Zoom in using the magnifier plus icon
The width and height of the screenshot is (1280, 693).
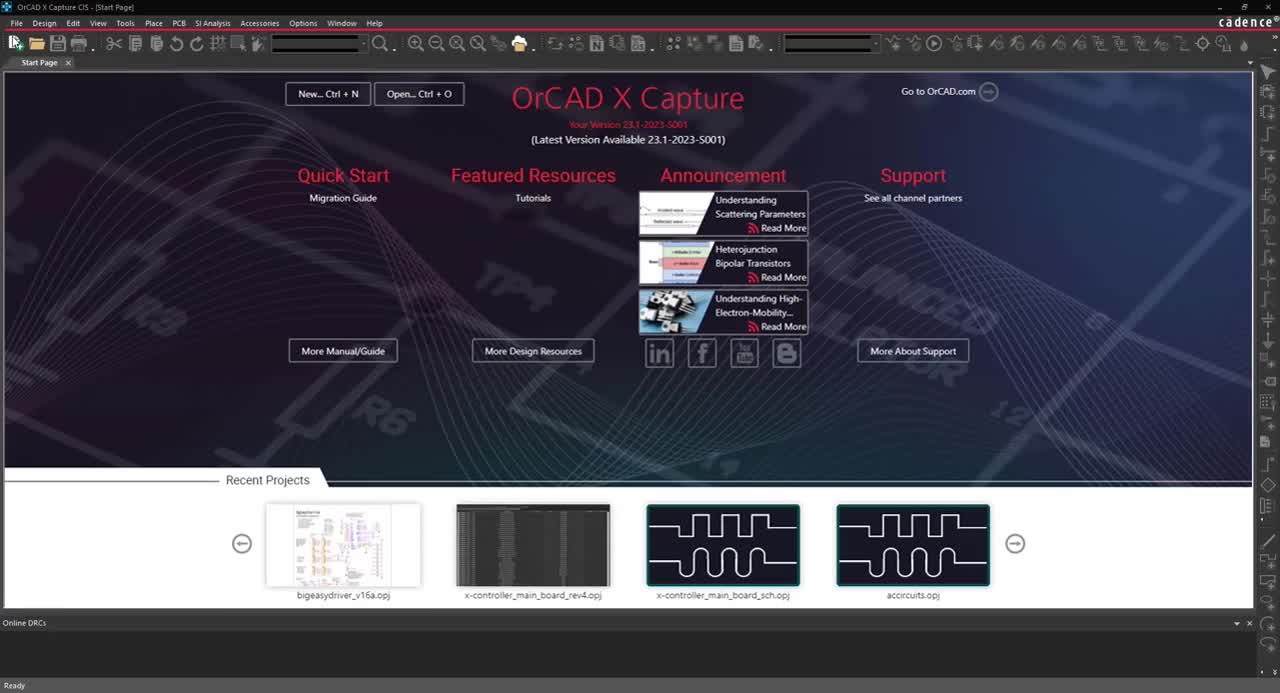click(x=415, y=43)
